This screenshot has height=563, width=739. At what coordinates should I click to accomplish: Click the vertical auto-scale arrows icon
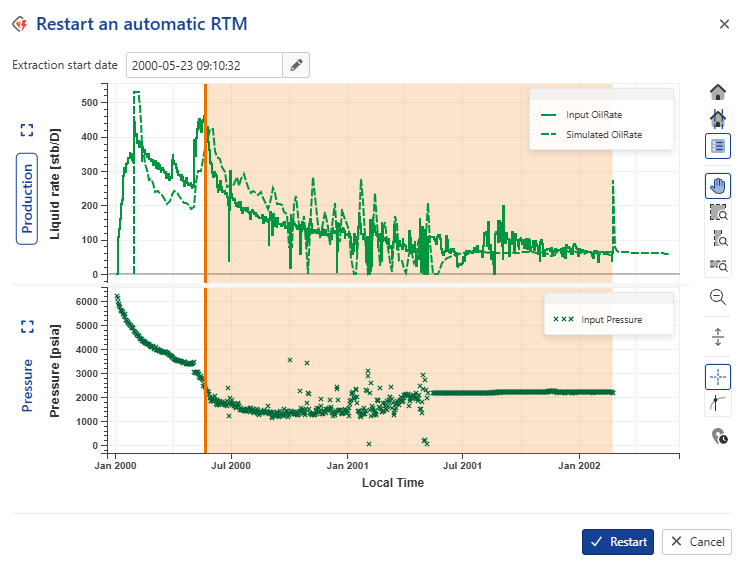[718, 337]
